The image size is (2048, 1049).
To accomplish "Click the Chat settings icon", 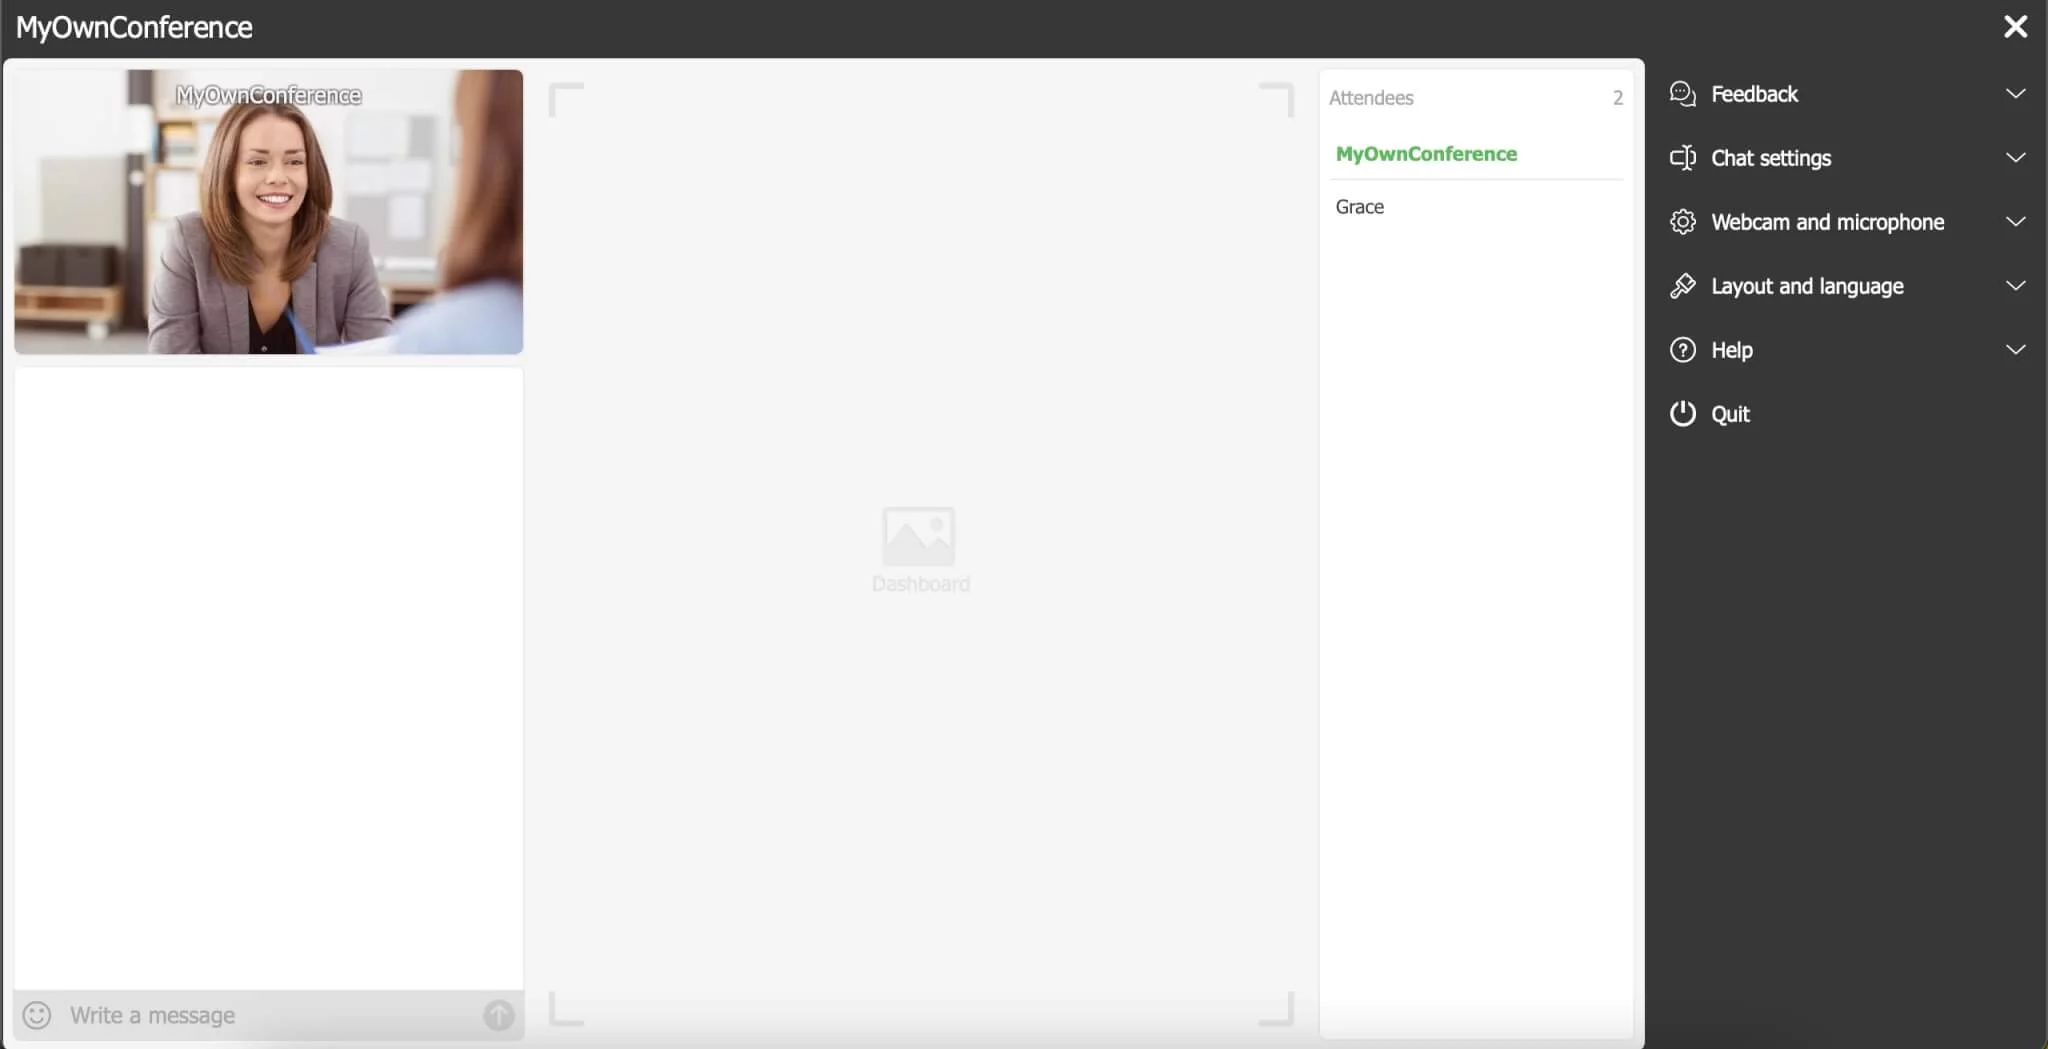I will [1682, 158].
